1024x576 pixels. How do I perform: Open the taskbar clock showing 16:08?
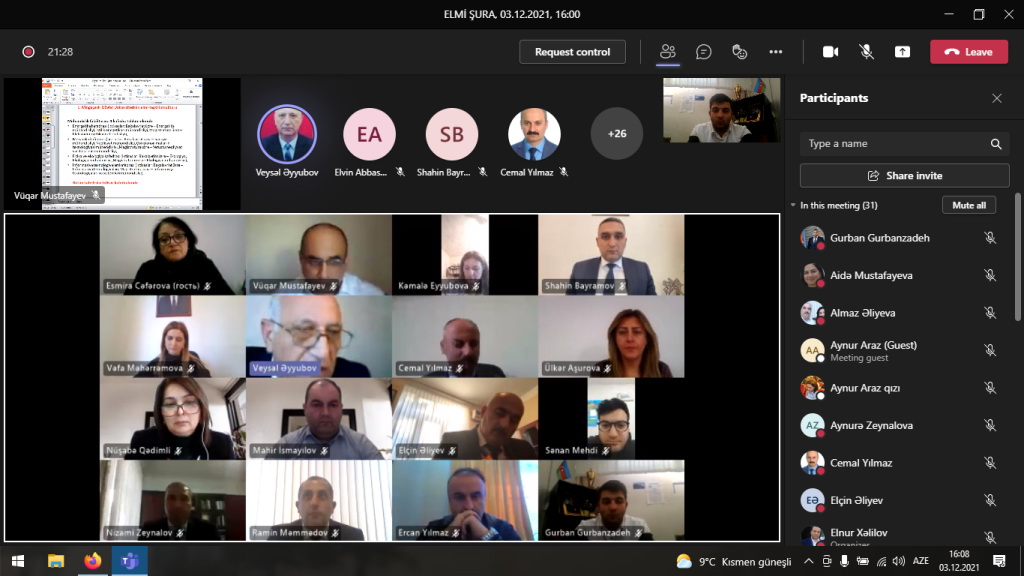959,561
